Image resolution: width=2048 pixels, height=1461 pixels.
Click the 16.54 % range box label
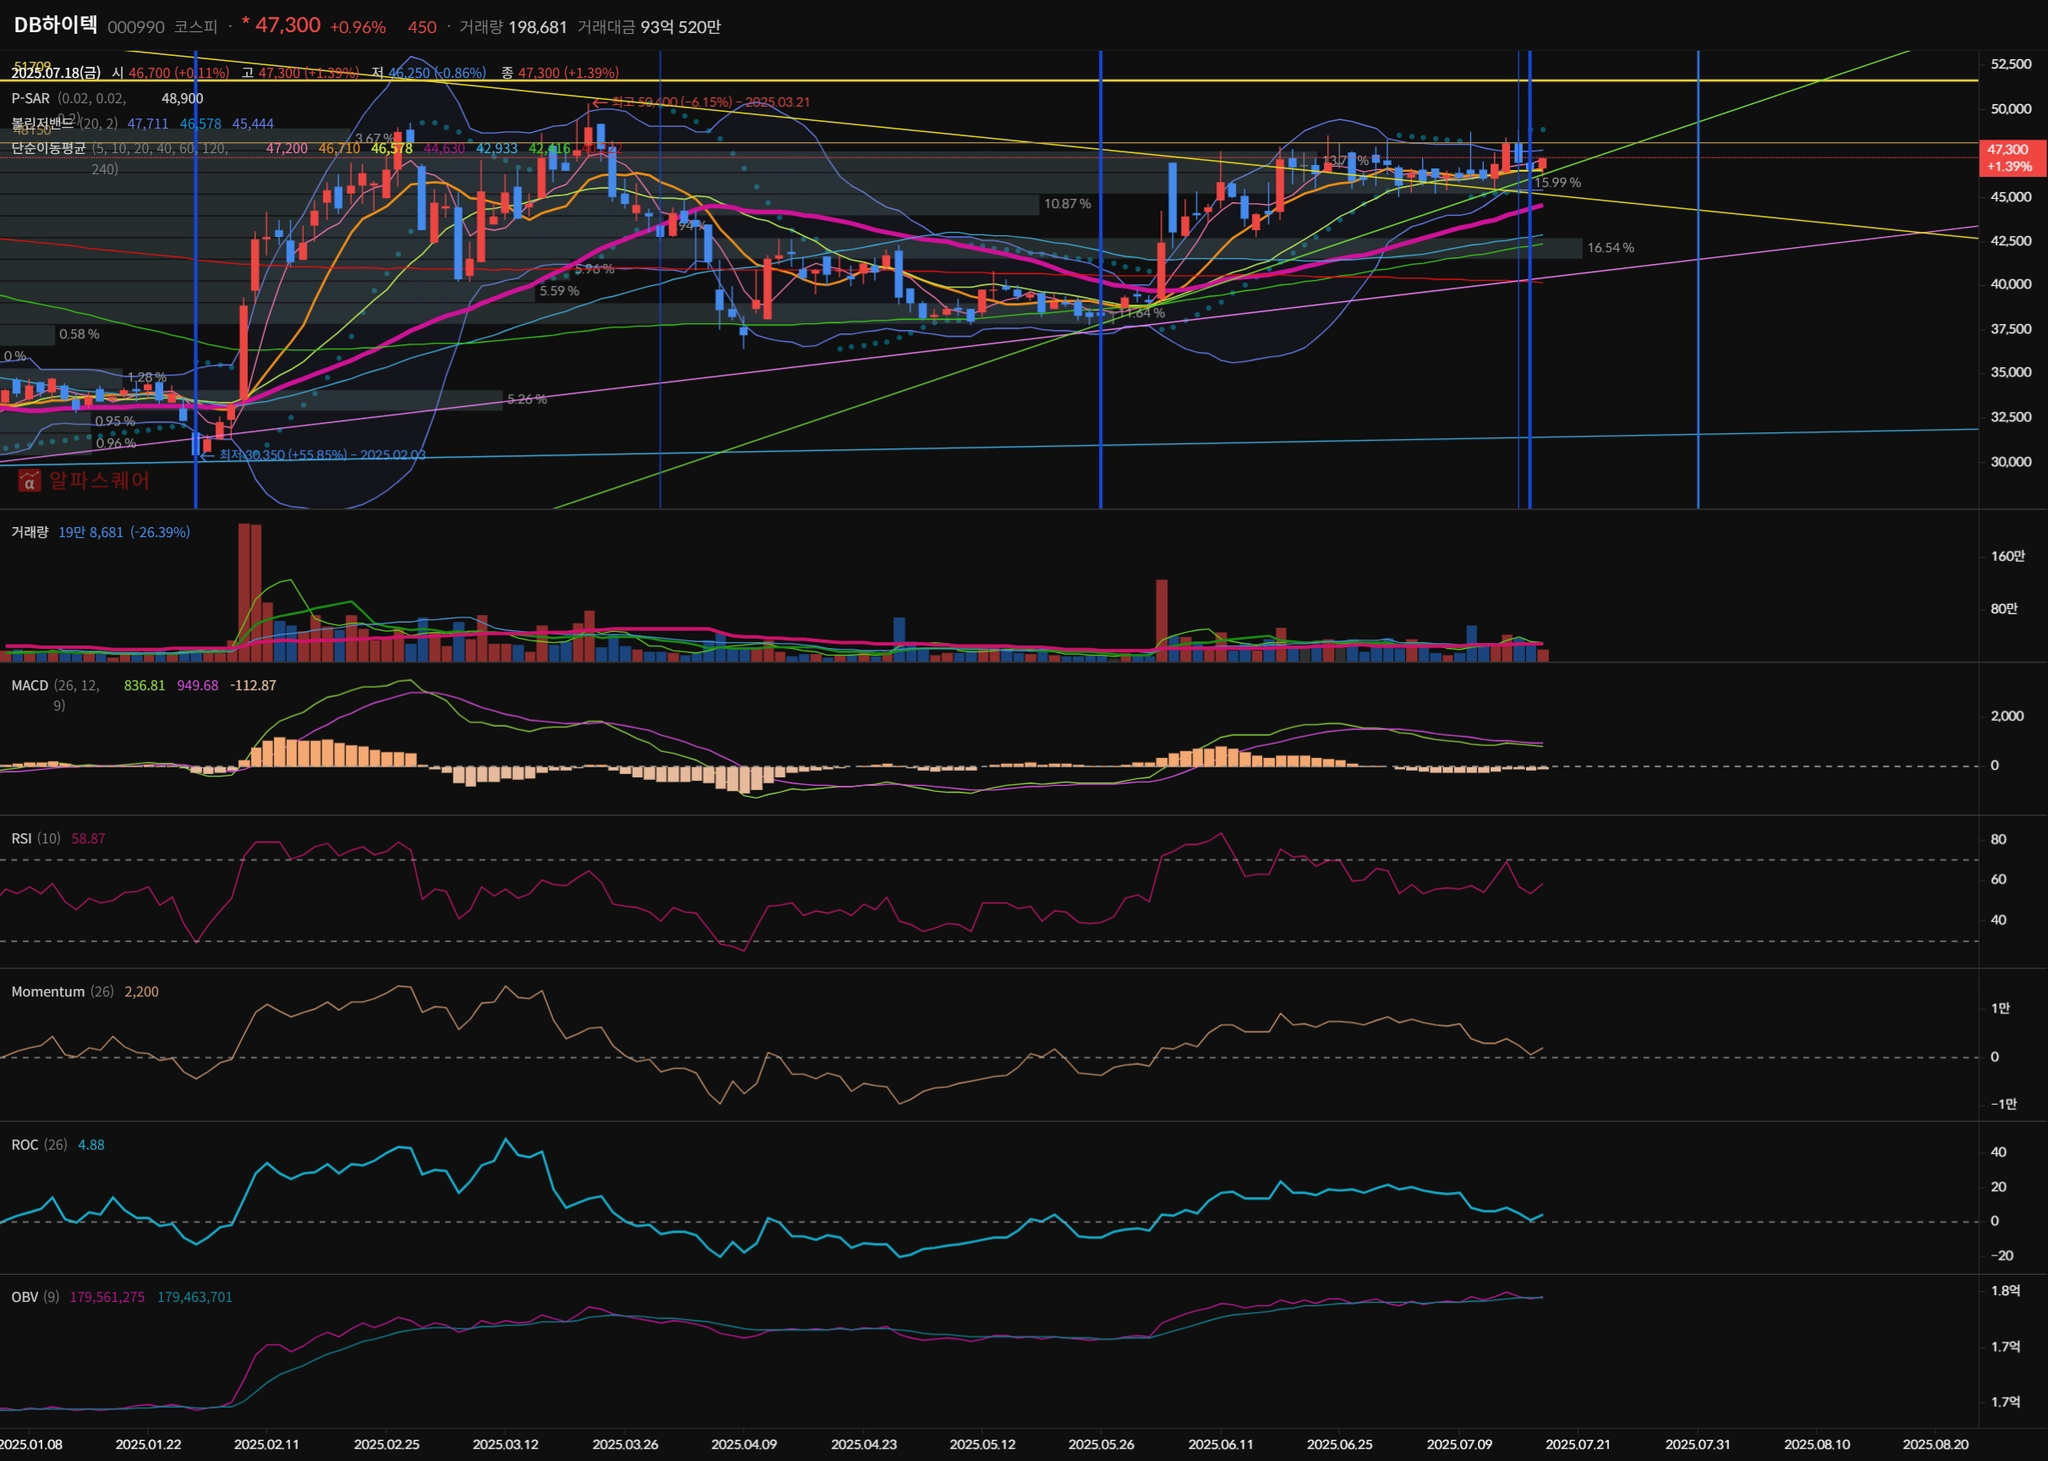click(1610, 247)
